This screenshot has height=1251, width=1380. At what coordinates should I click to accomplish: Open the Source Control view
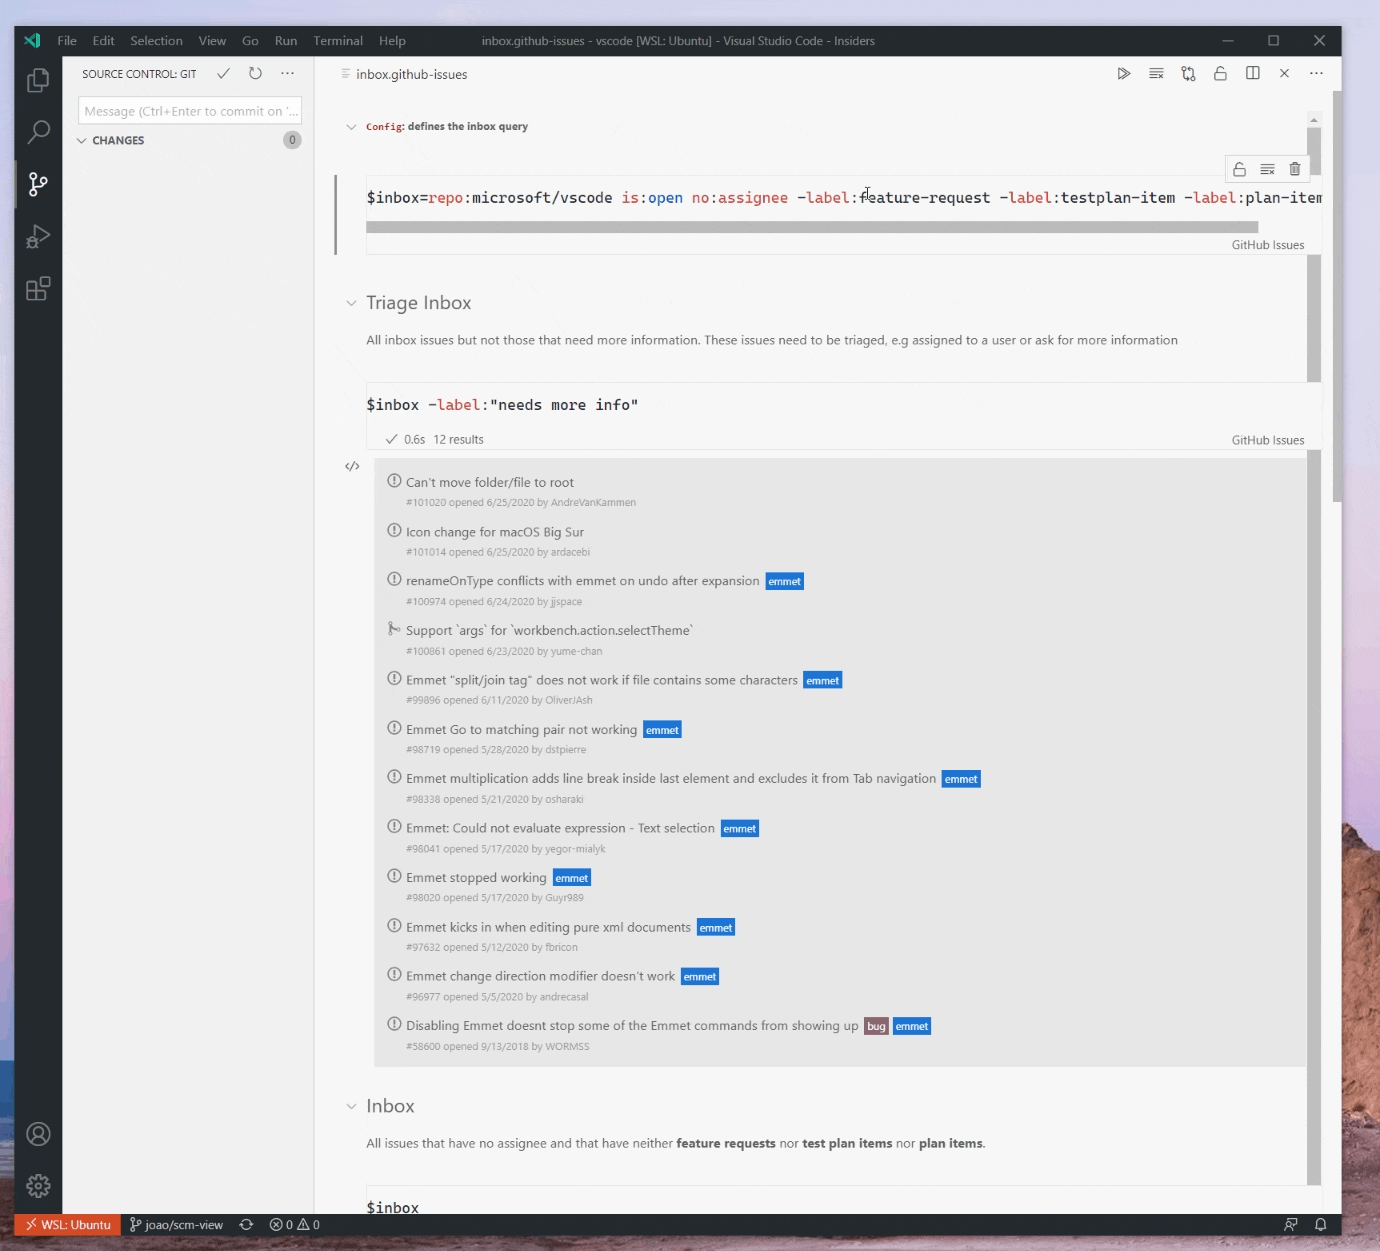coord(38,184)
